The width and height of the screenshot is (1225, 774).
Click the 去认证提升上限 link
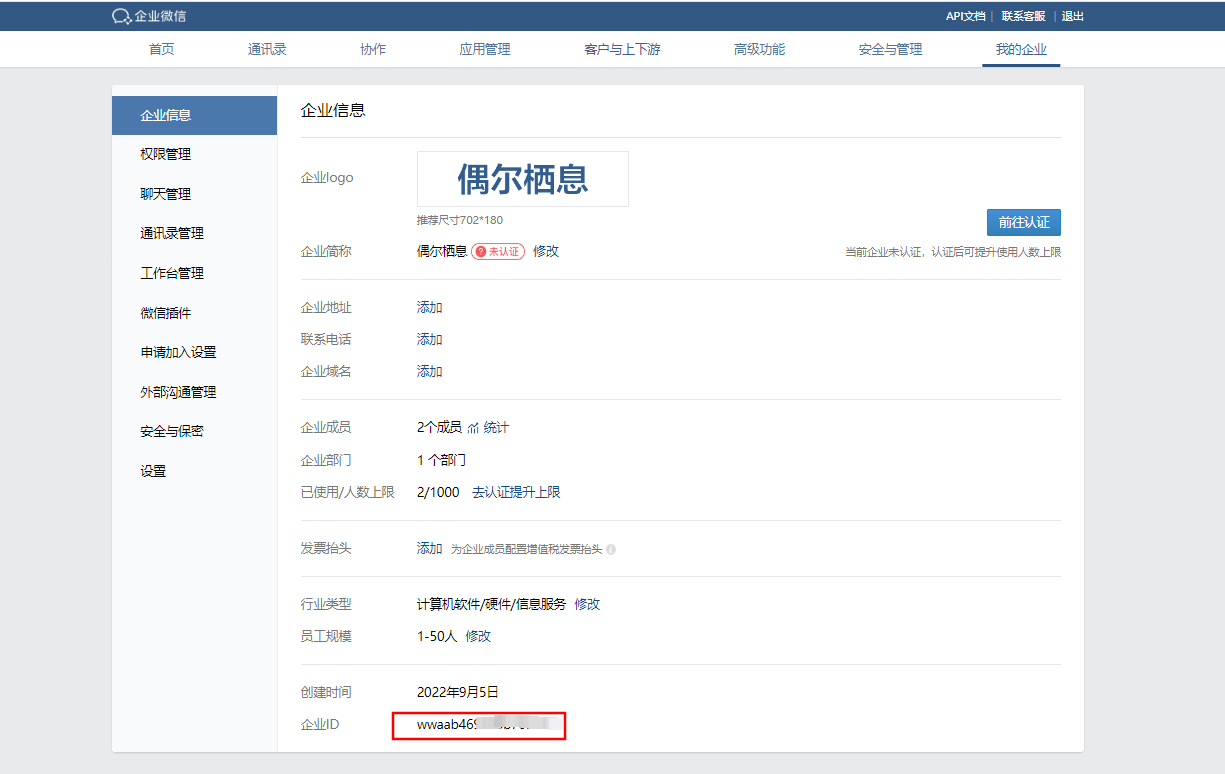click(516, 492)
